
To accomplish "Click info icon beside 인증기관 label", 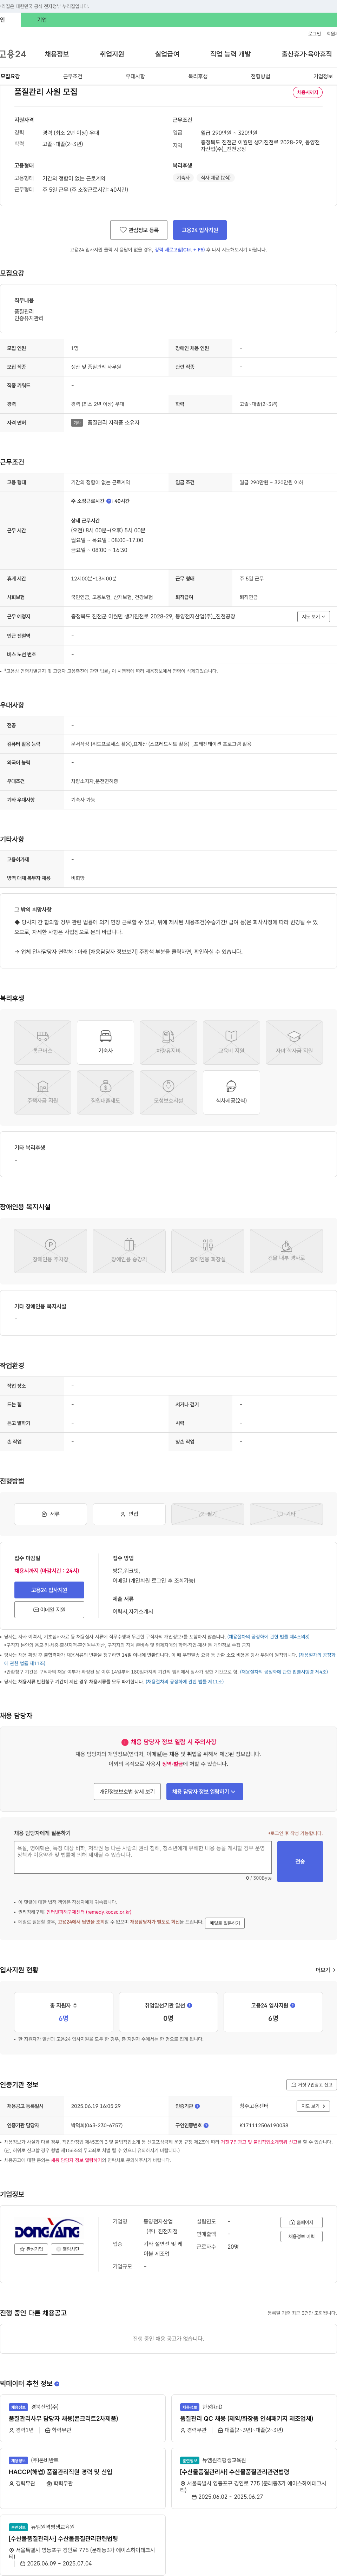I will (x=197, y=2106).
